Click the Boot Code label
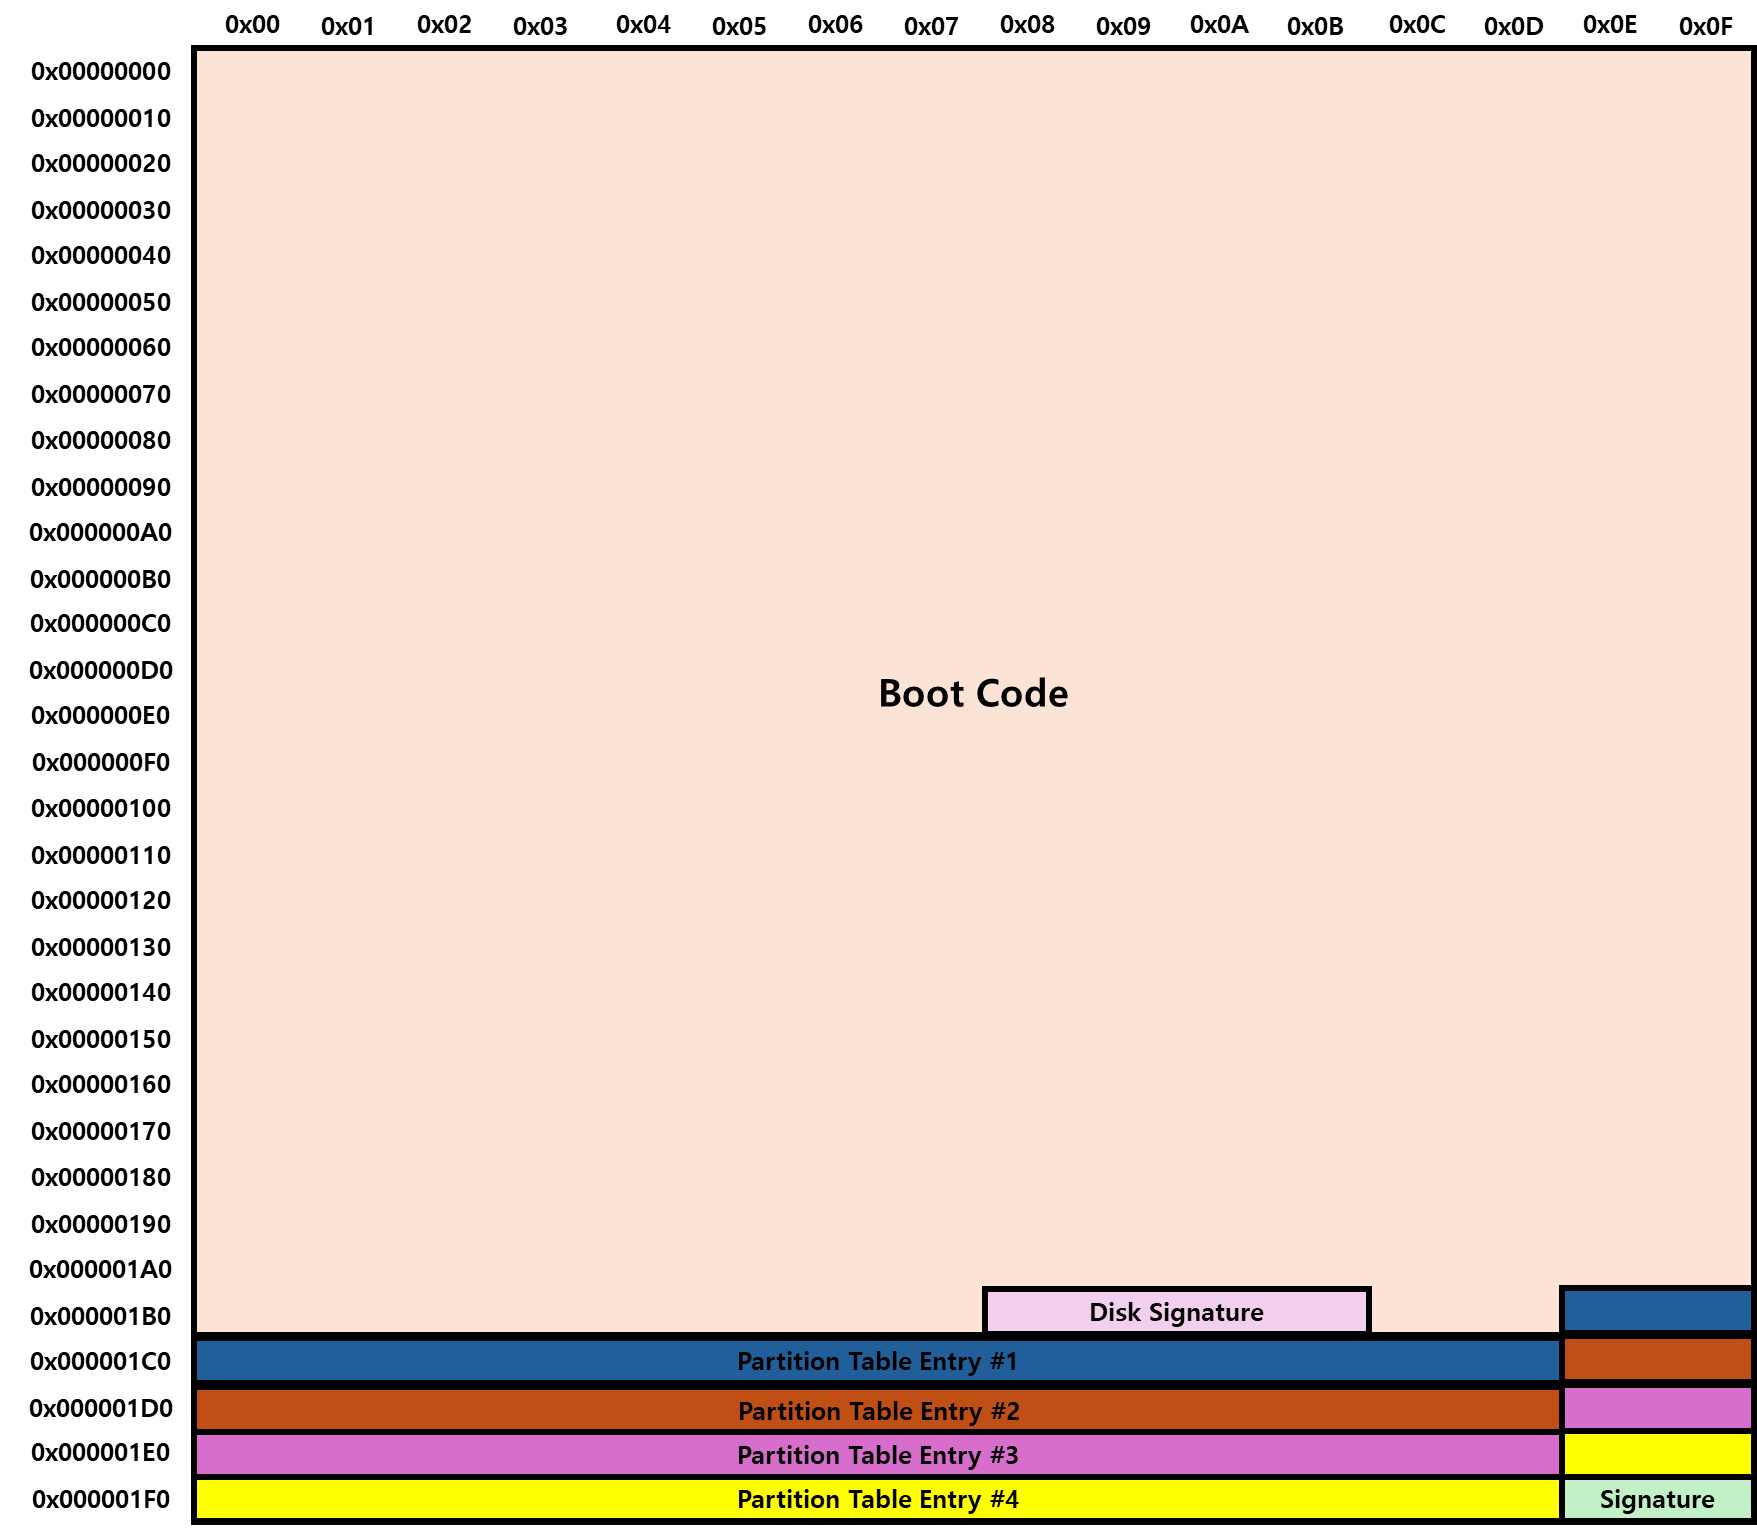This screenshot has width=1757, height=1529. (973, 693)
